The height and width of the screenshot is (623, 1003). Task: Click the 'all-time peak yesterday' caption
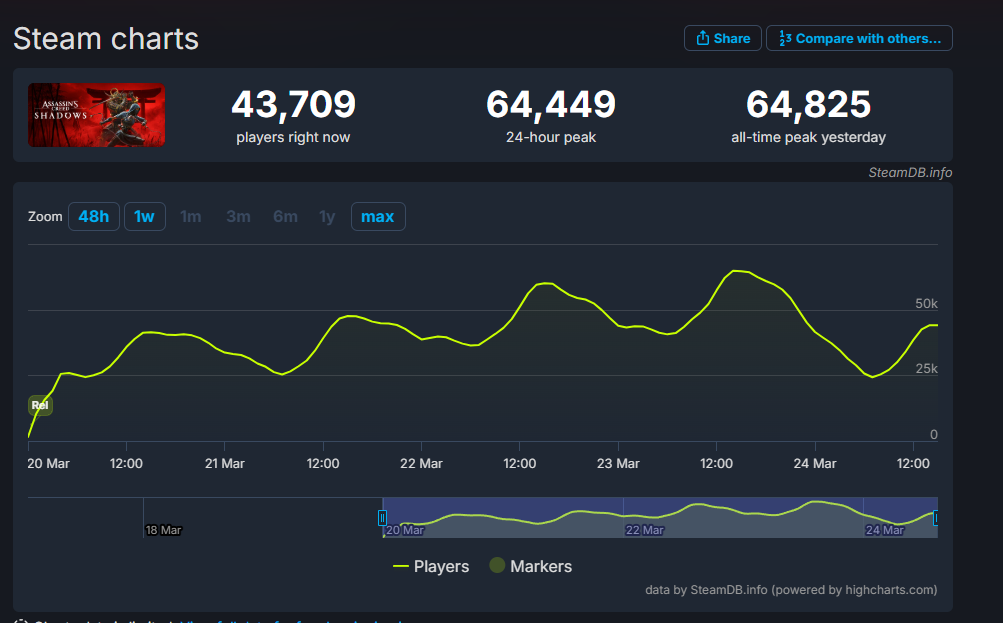(809, 138)
